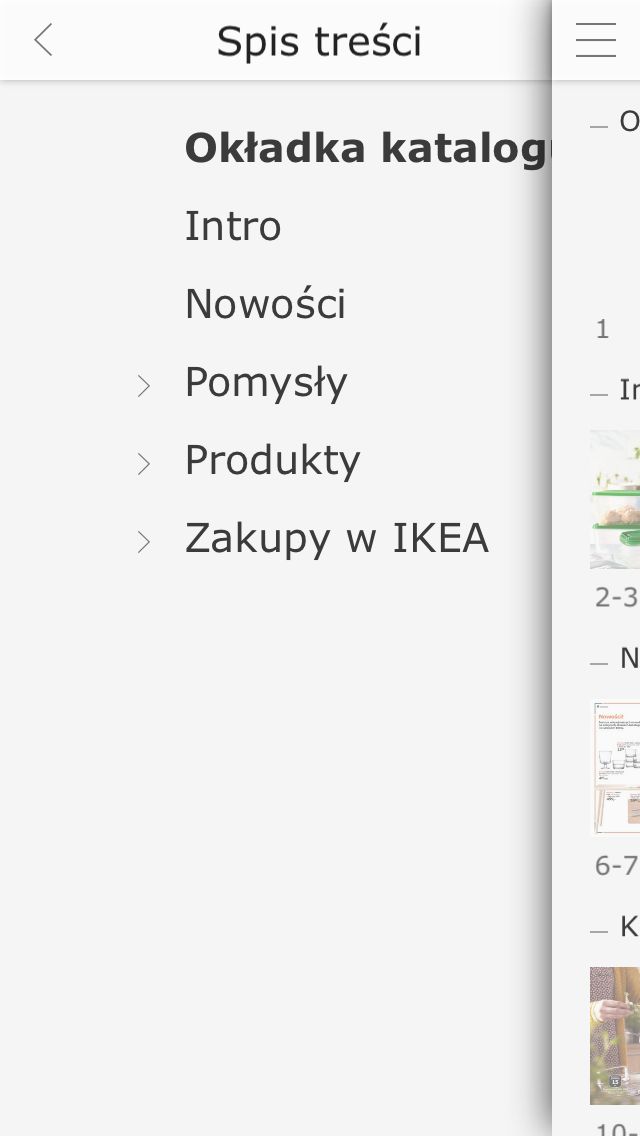The width and height of the screenshot is (640, 1136).
Task: Select Zakupy w IKEA item
Action: tap(337, 538)
